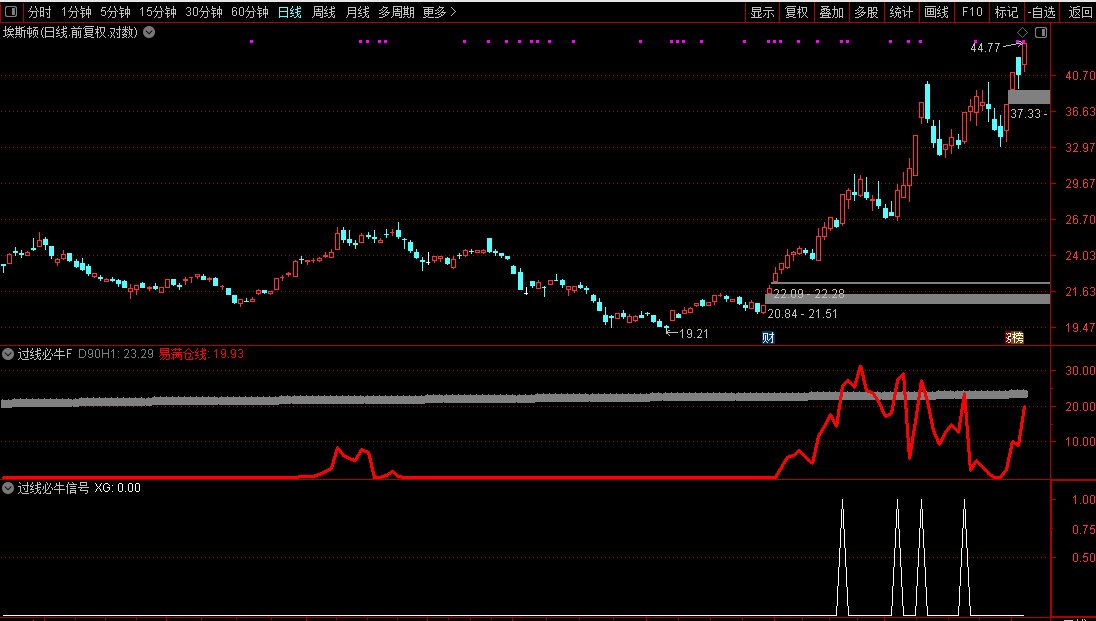Viewport: 1096px width, 621px height.
Task: Click the latest red candlestick at the peak
Action: tap(1025, 57)
